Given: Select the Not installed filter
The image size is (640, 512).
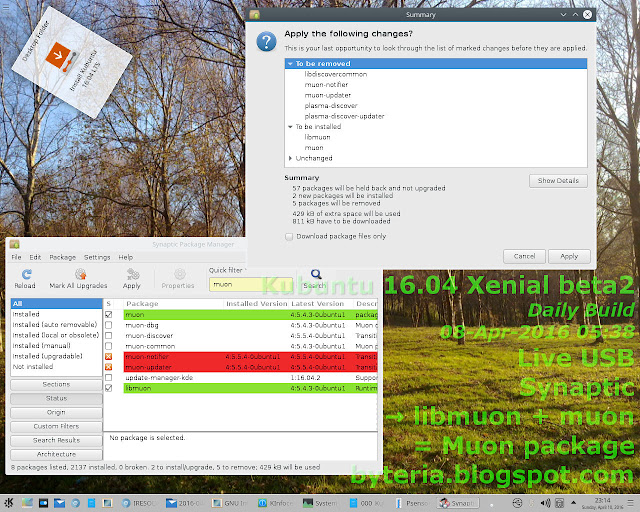Looking at the screenshot, I should [56, 367].
